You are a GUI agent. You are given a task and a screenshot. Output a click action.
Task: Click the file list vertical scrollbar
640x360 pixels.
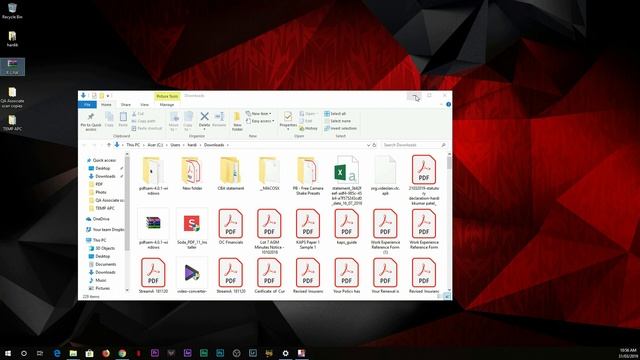pos(449,222)
